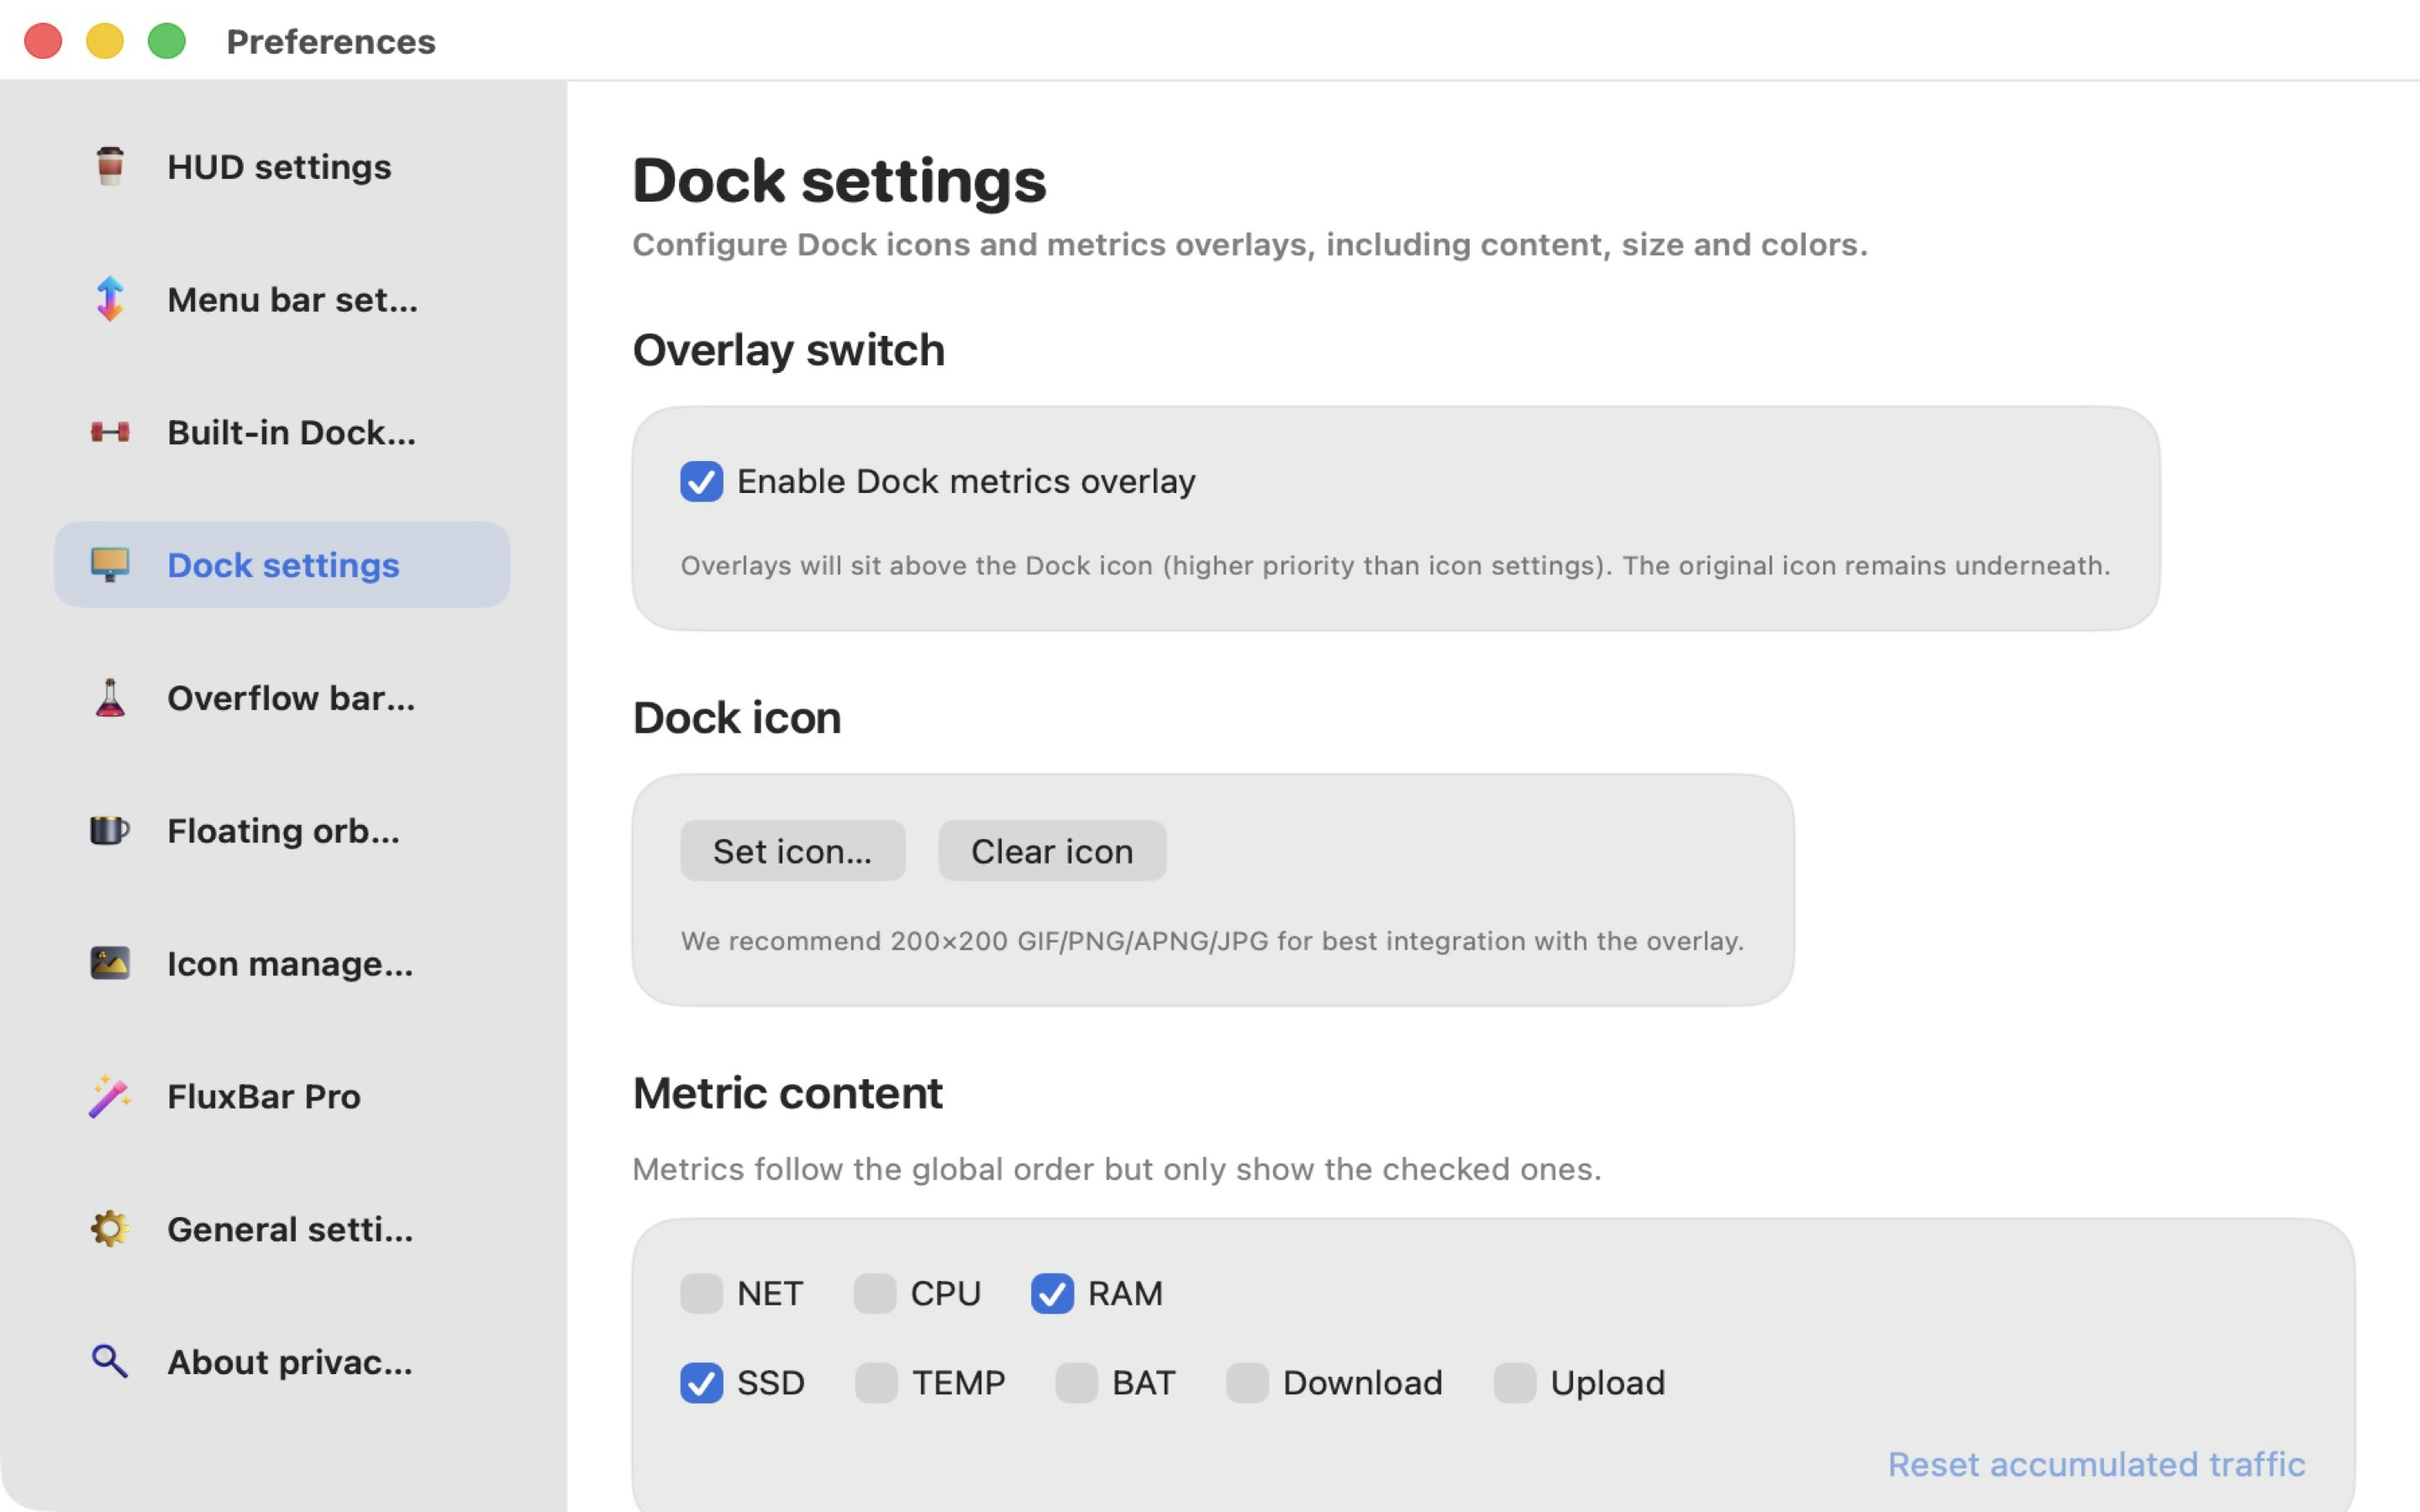The height and width of the screenshot is (1512, 2420).
Task: Click the Floating orb thermos icon
Action: 109,830
